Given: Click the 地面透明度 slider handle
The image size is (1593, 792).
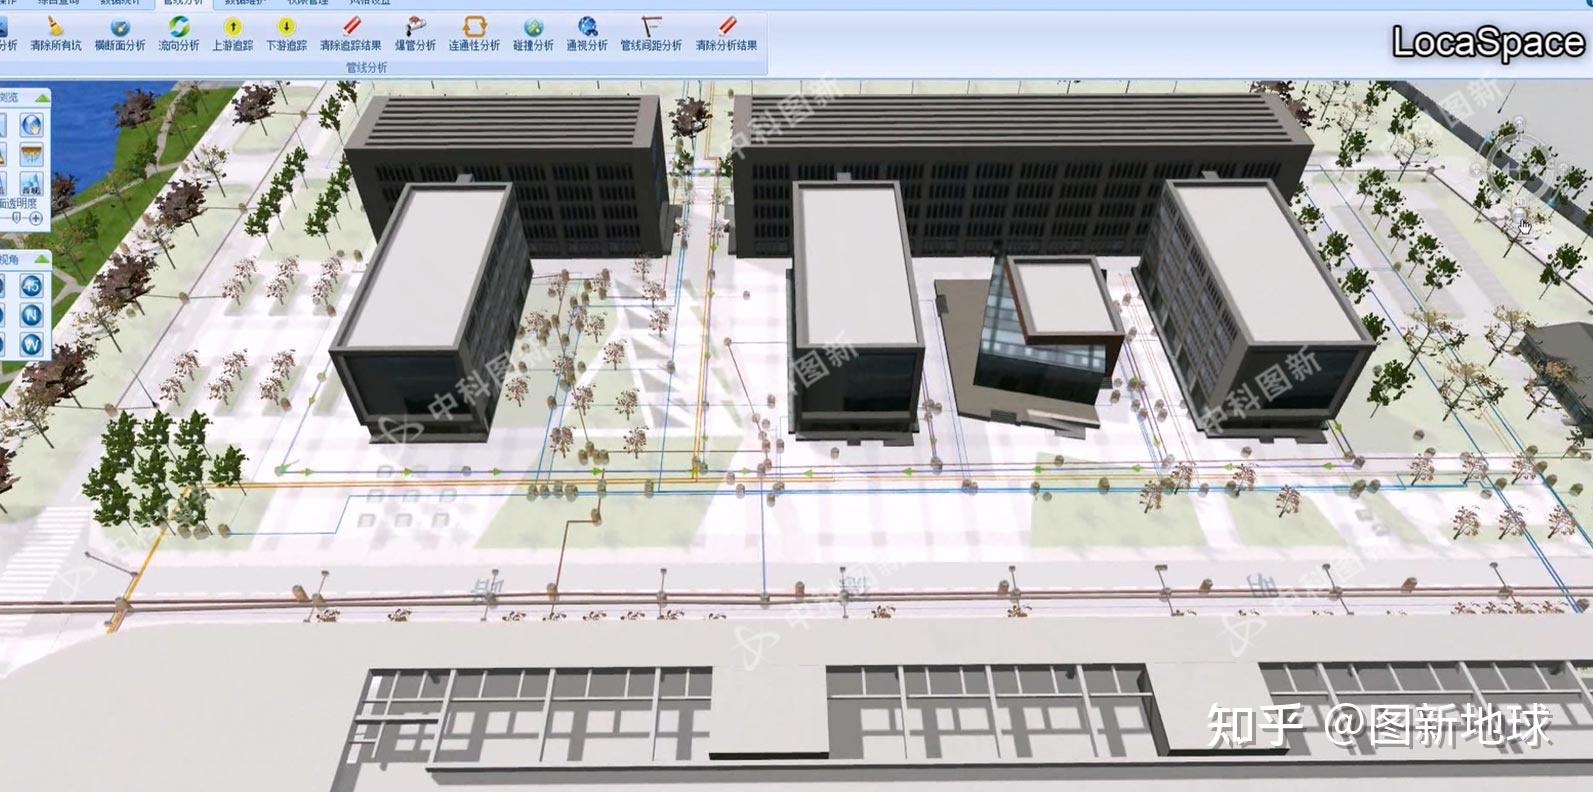Looking at the screenshot, I should pos(15,218).
